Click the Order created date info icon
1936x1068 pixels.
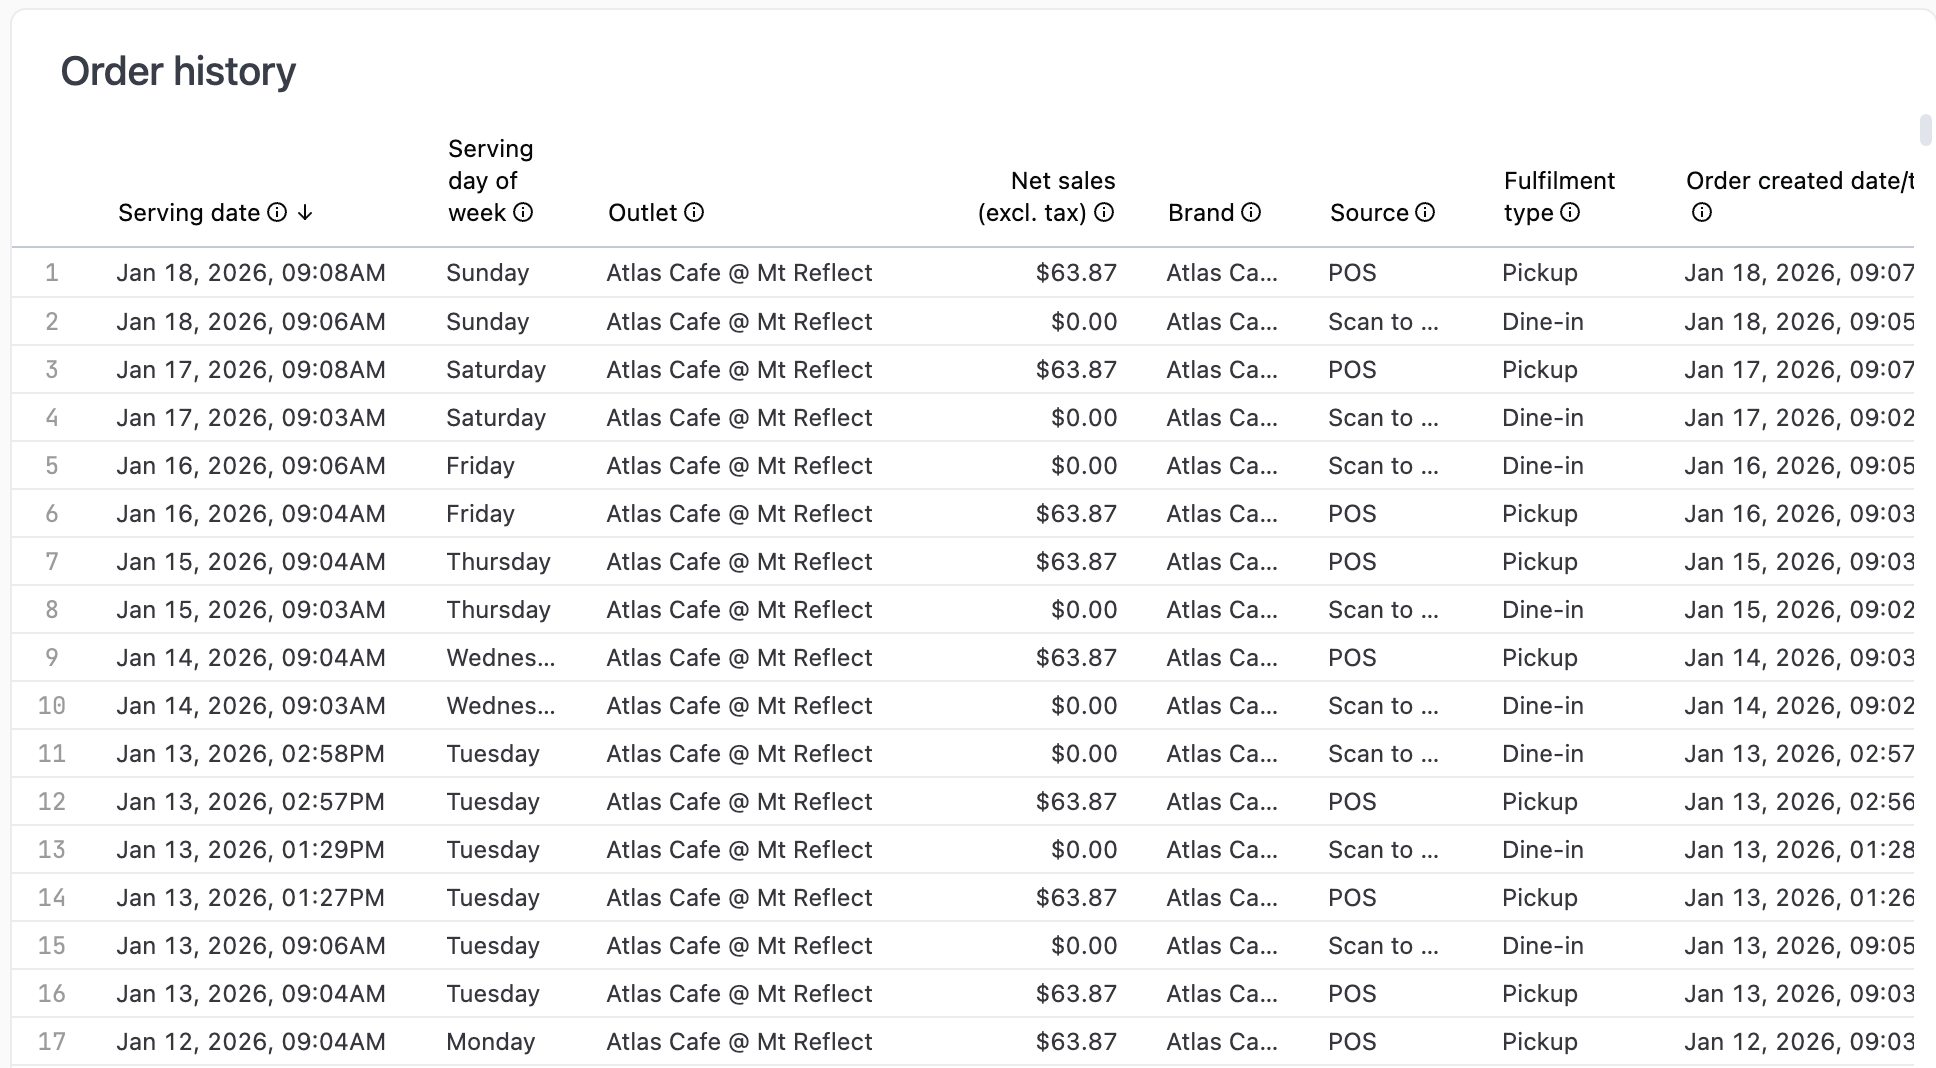(1700, 211)
